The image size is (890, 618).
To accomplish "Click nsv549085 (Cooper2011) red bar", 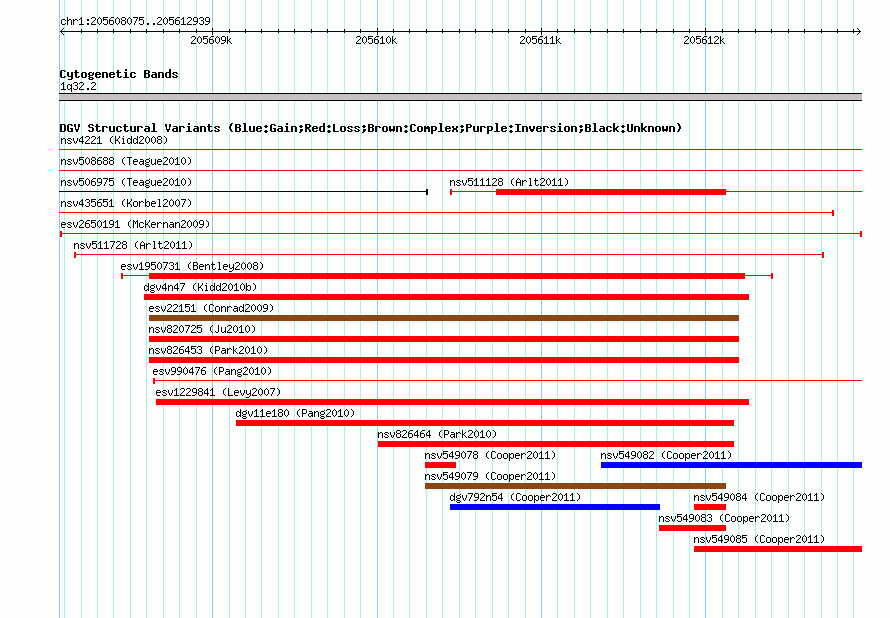I will (778, 549).
